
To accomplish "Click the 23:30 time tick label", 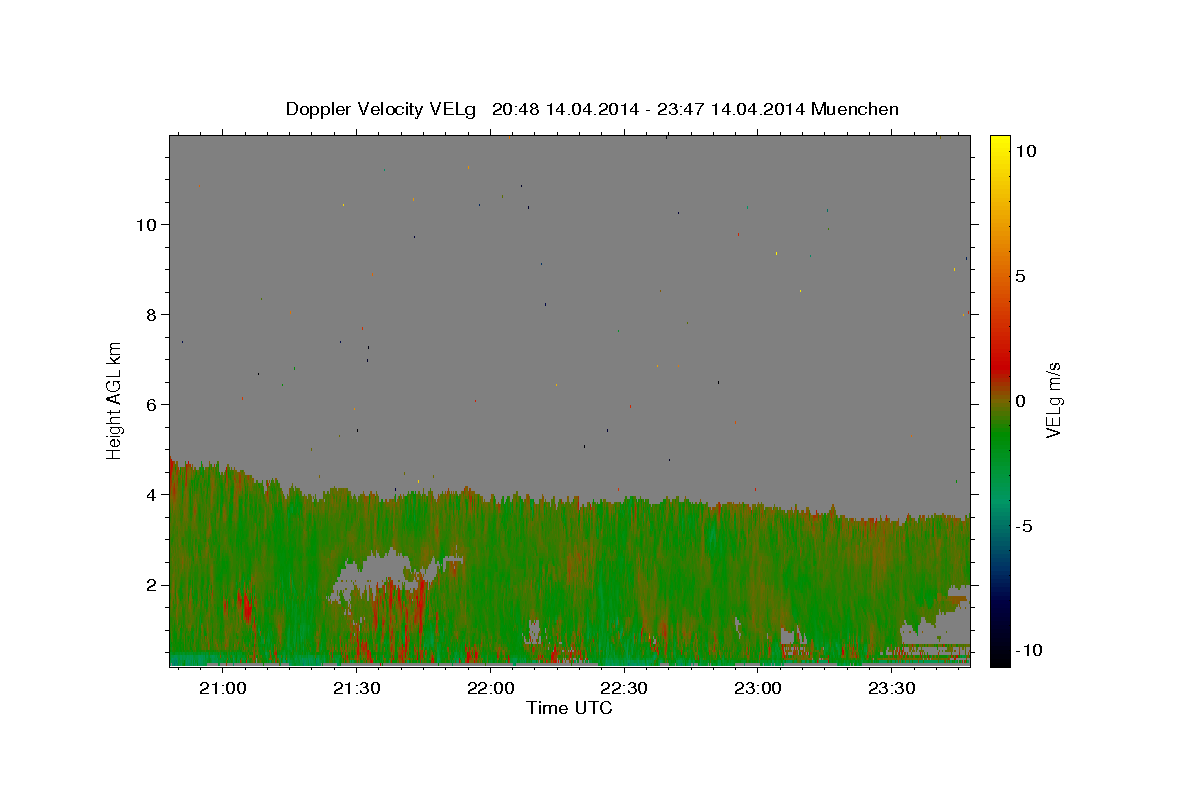I will (x=891, y=688).
